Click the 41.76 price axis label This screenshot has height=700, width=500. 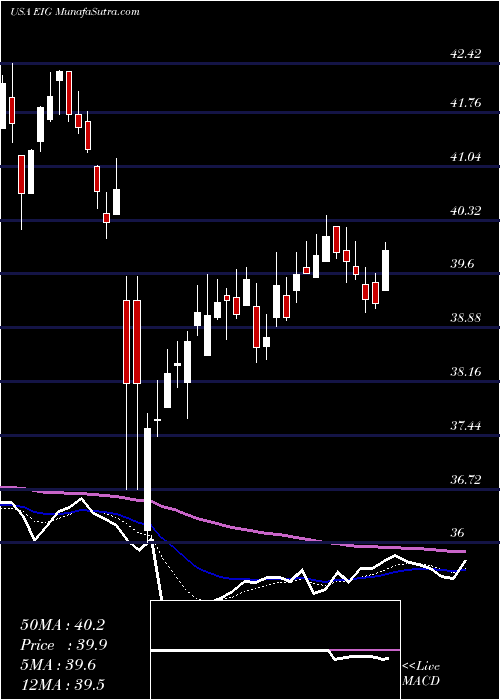click(466, 103)
